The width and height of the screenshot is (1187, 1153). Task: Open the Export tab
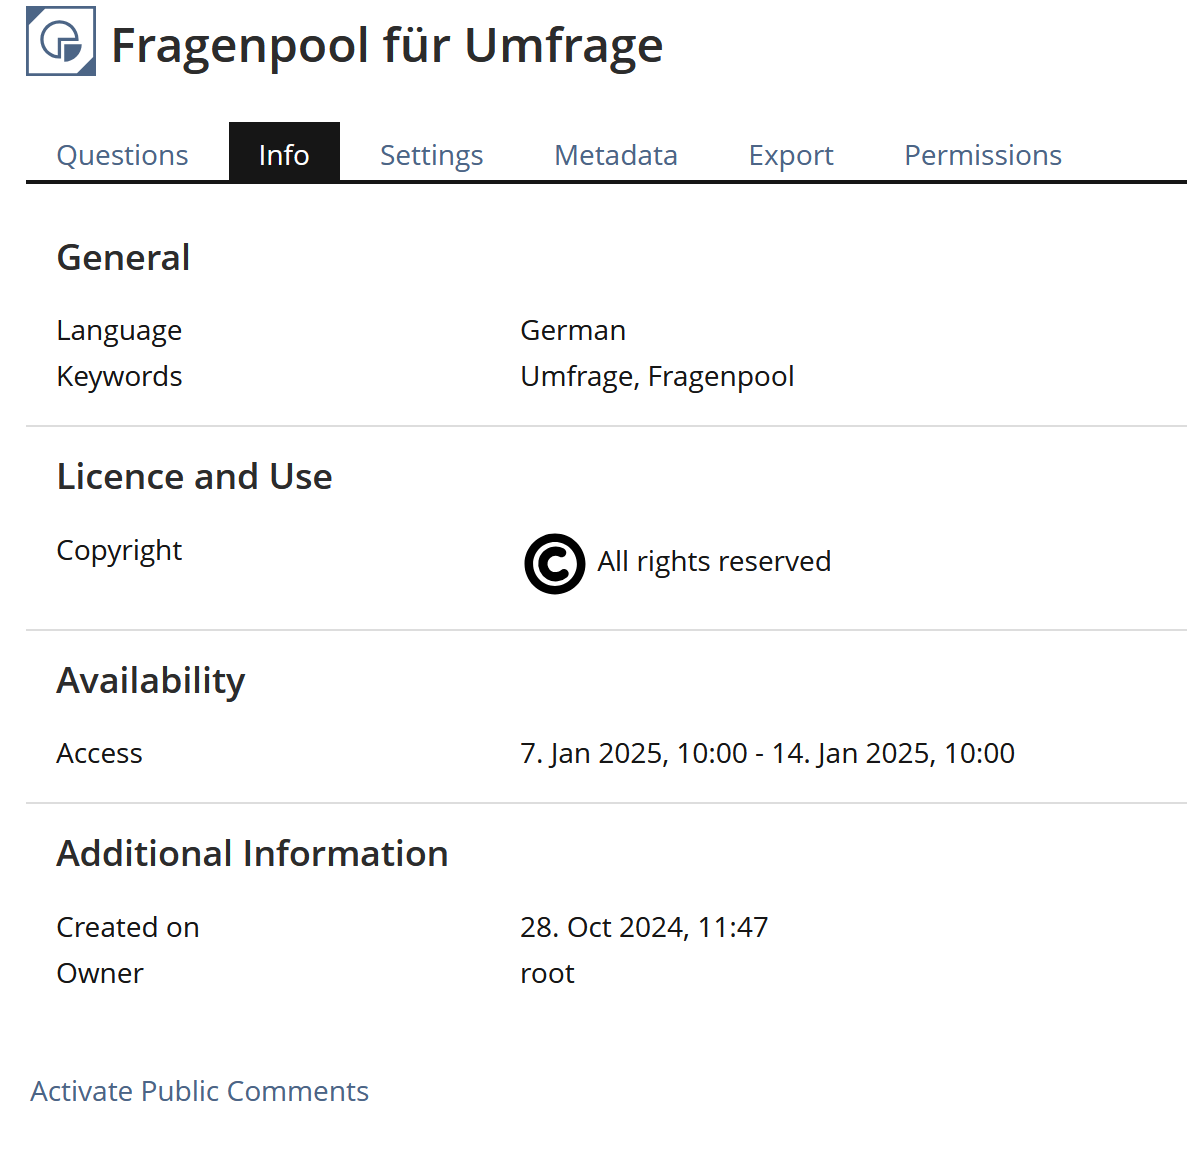pyautogui.click(x=791, y=155)
